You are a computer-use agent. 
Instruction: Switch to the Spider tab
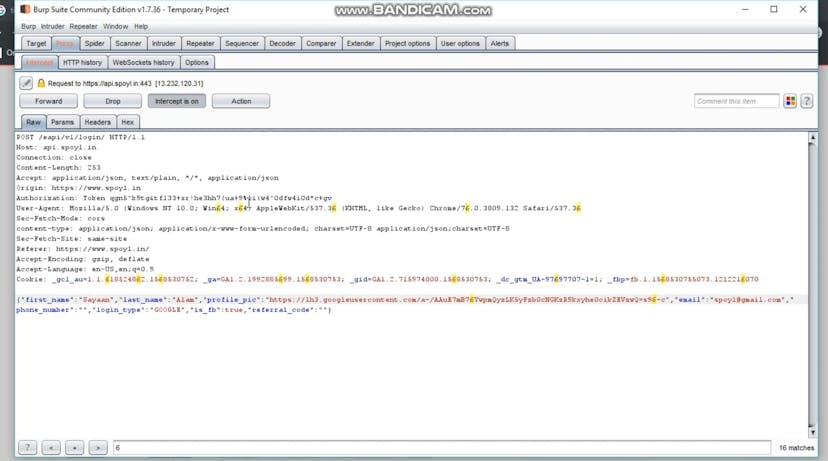tap(95, 43)
